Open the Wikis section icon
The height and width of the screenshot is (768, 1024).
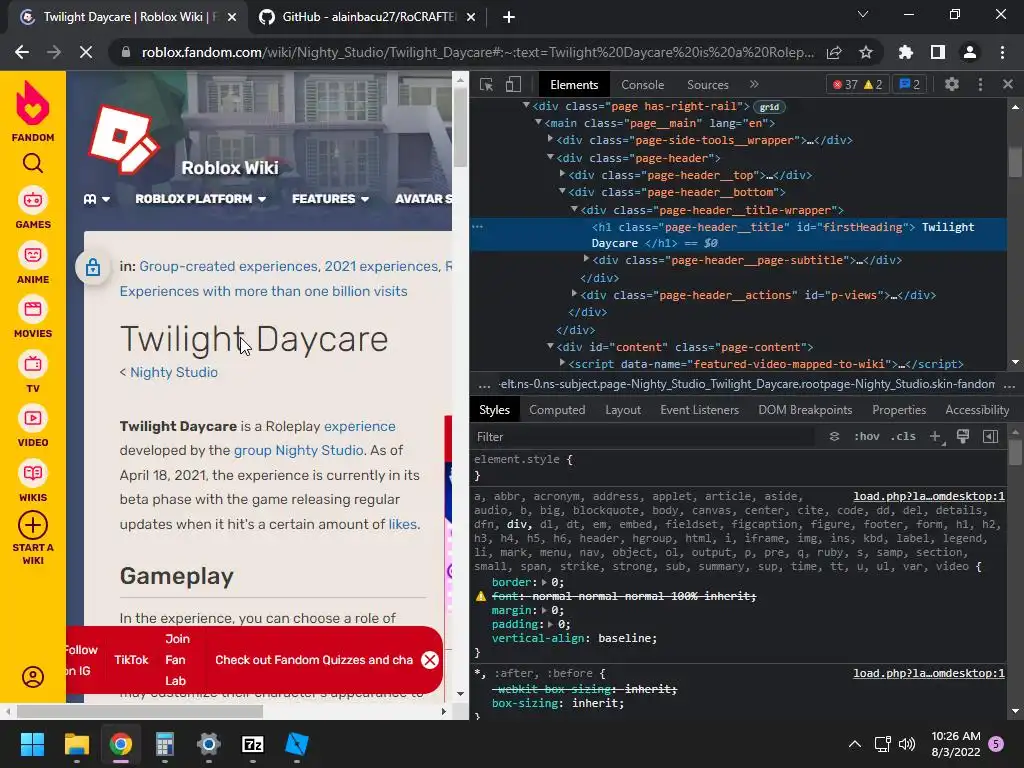[x=33, y=473]
